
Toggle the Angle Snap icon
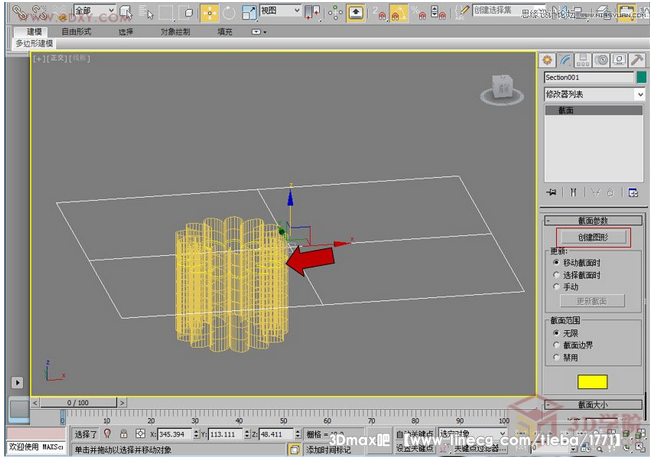[x=398, y=13]
